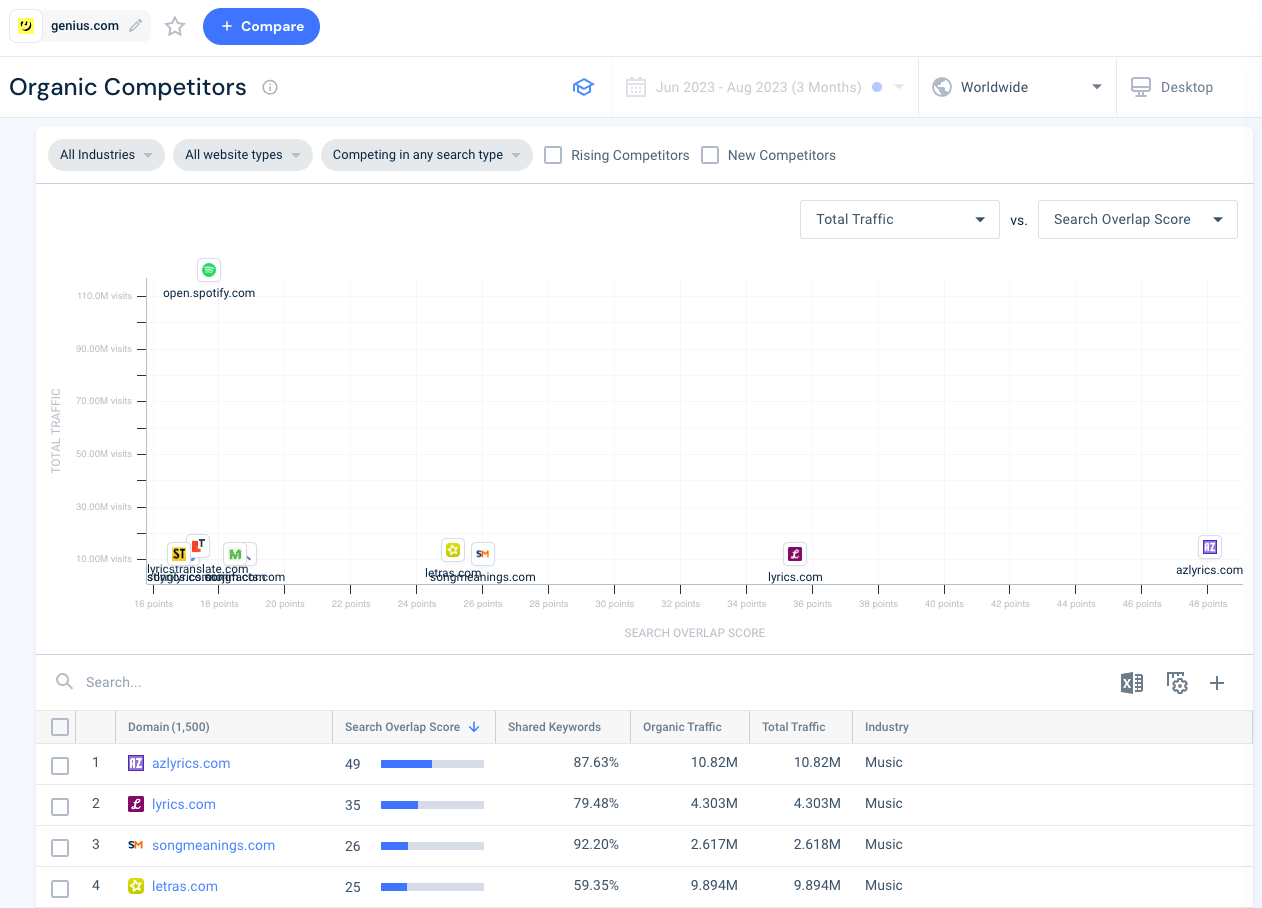
Task: Open the table column settings icon
Action: [x=1177, y=683]
